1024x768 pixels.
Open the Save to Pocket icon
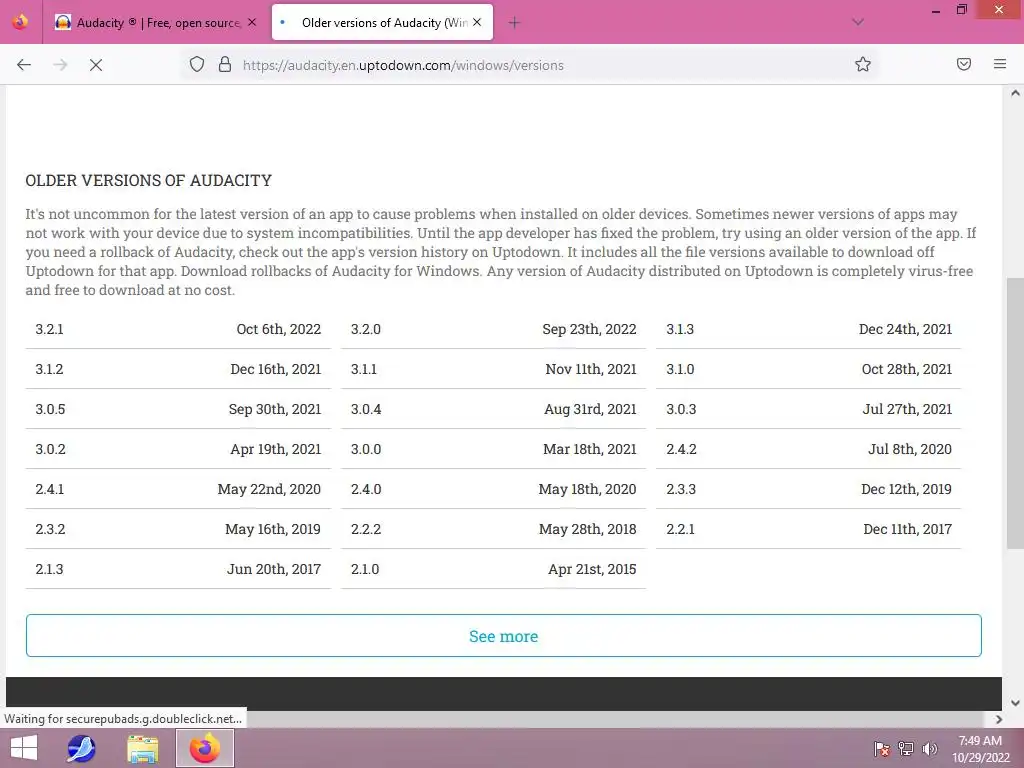(x=964, y=64)
